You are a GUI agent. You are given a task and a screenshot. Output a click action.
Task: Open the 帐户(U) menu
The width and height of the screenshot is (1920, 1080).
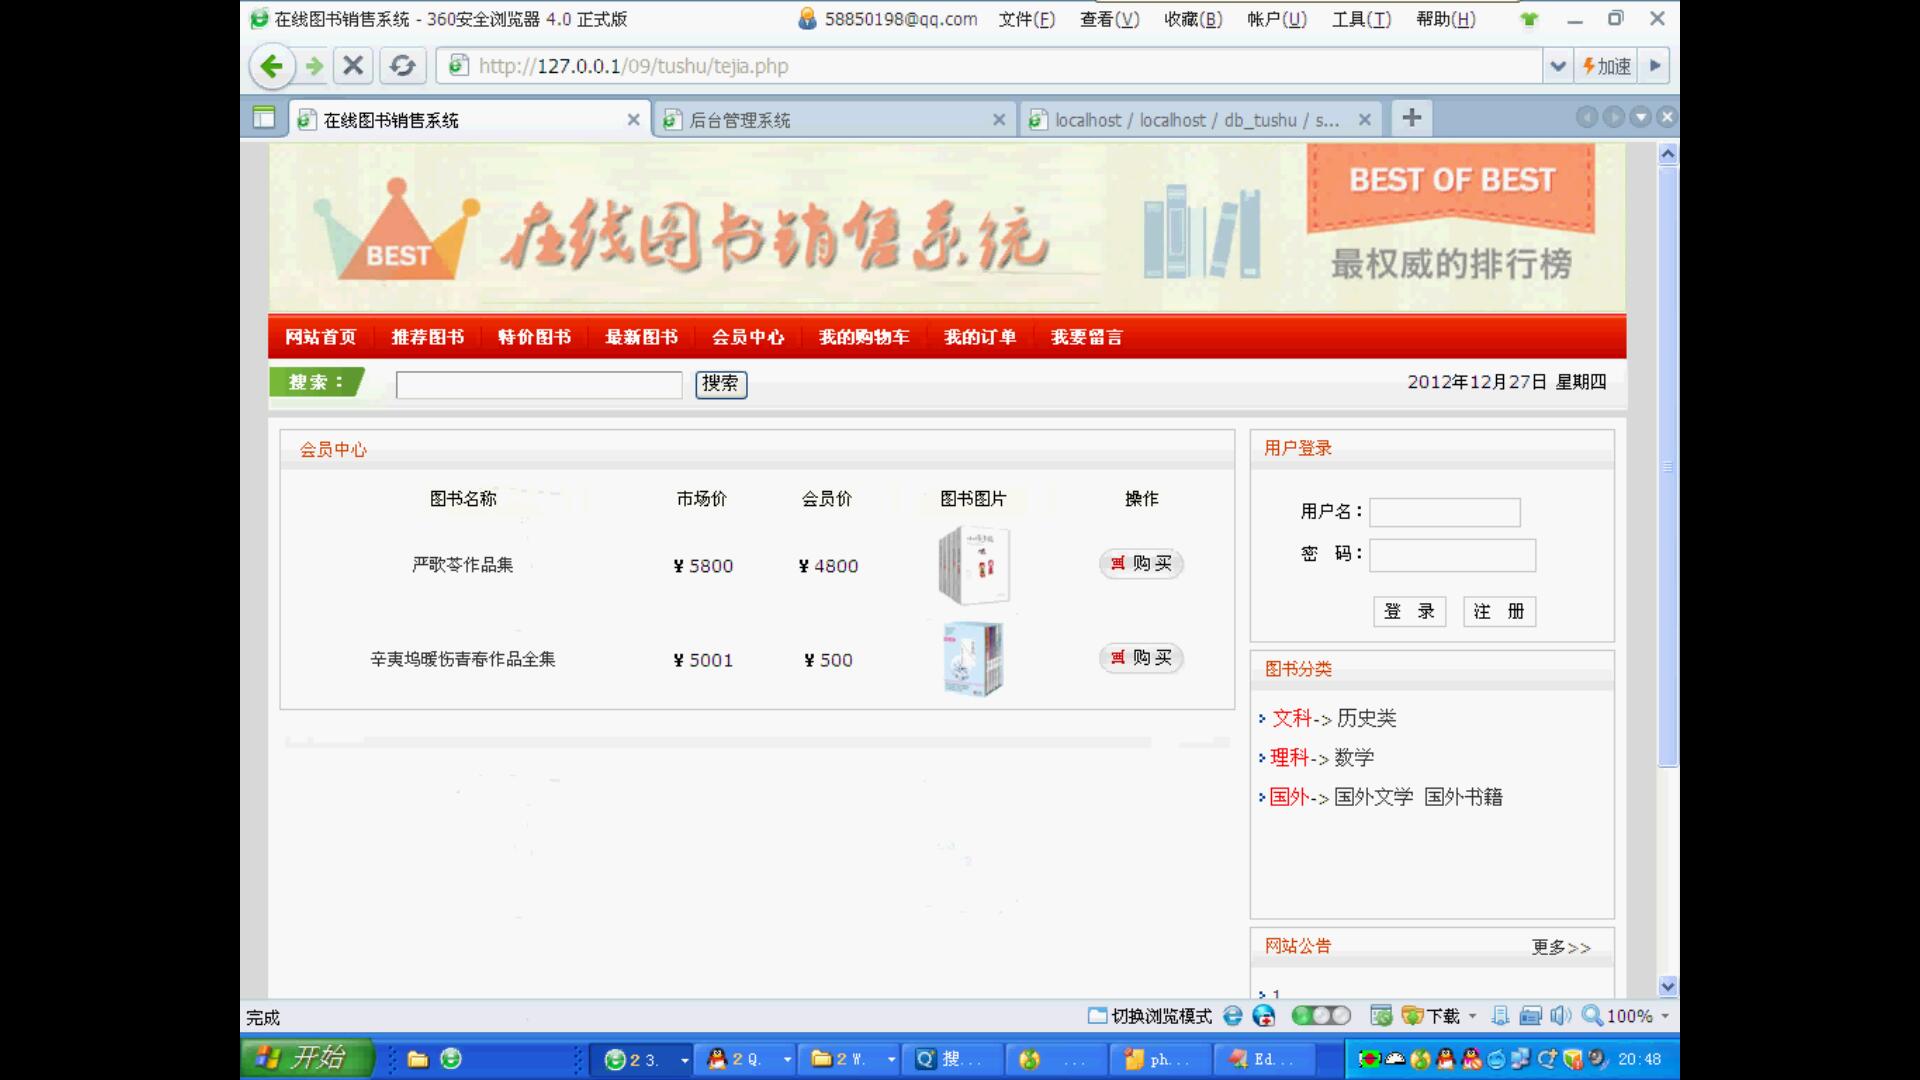pos(1277,19)
